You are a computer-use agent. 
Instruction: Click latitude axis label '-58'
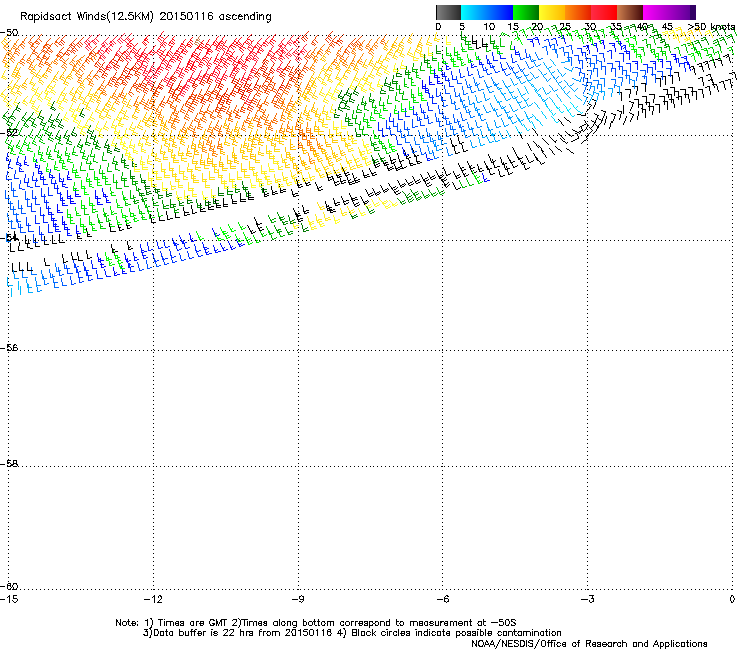(9, 464)
